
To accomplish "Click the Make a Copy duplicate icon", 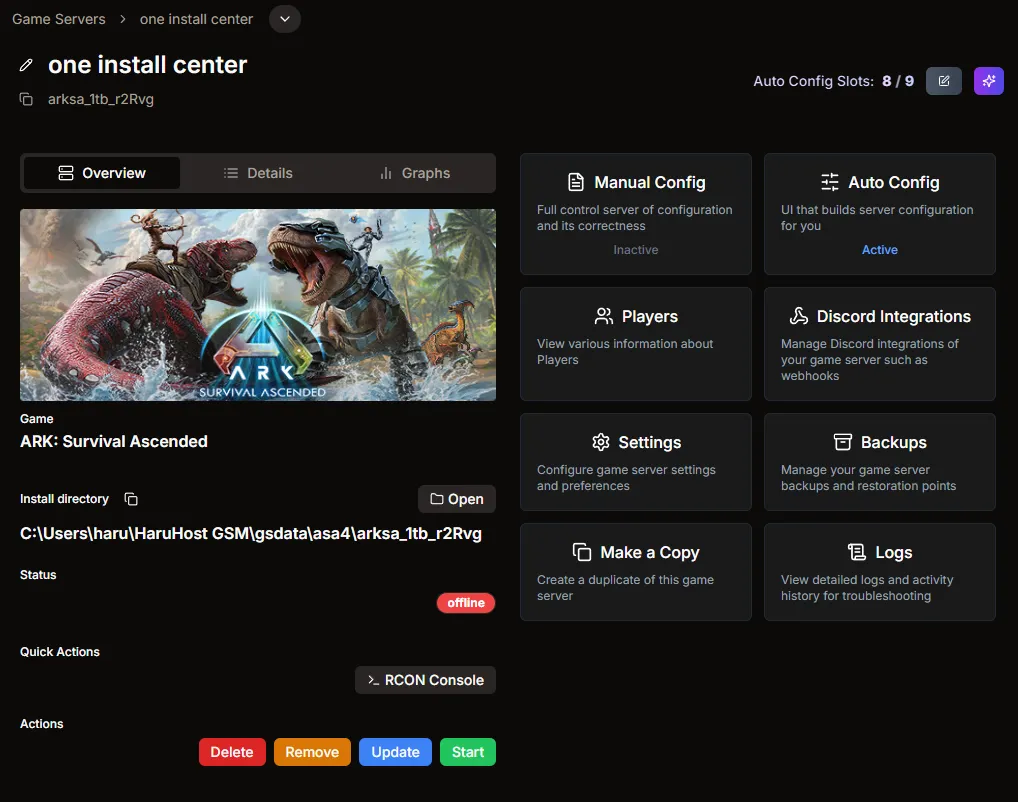I will [x=582, y=551].
